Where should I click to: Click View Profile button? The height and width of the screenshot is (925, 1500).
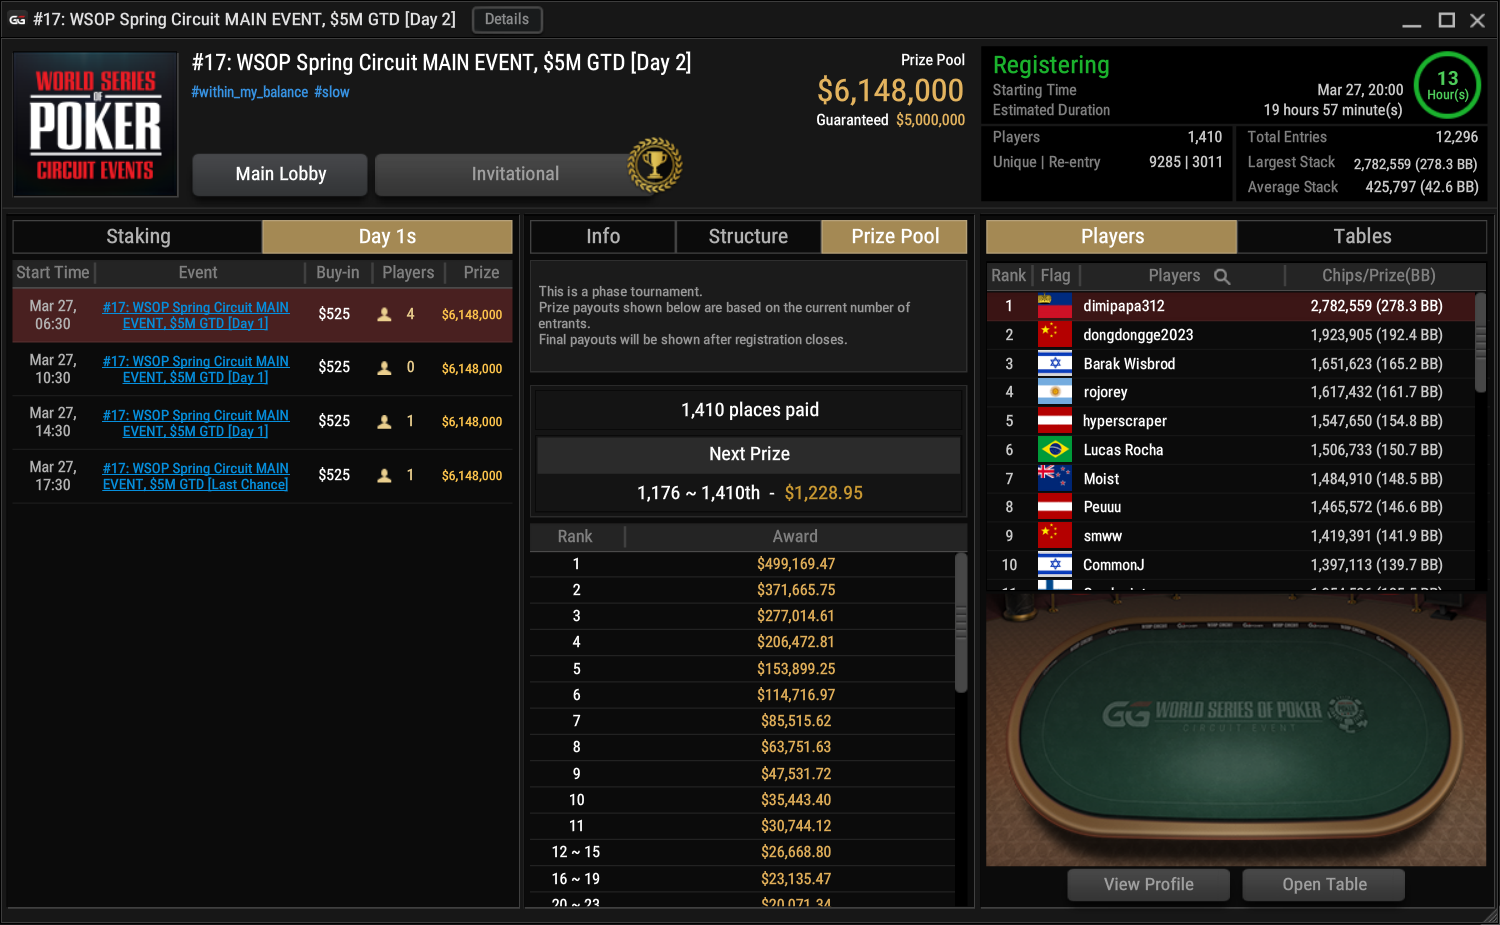click(x=1148, y=885)
